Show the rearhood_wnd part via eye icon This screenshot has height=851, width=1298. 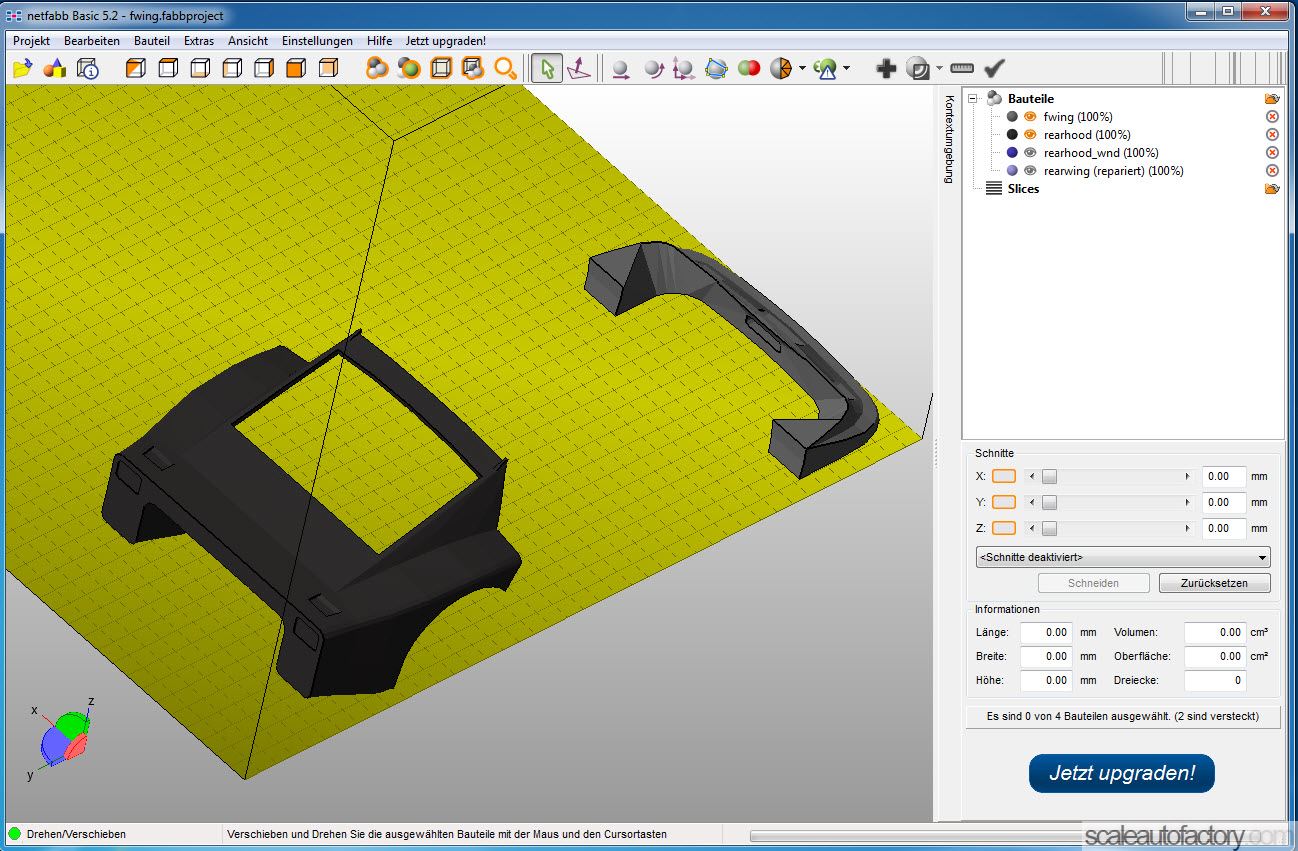(1030, 153)
